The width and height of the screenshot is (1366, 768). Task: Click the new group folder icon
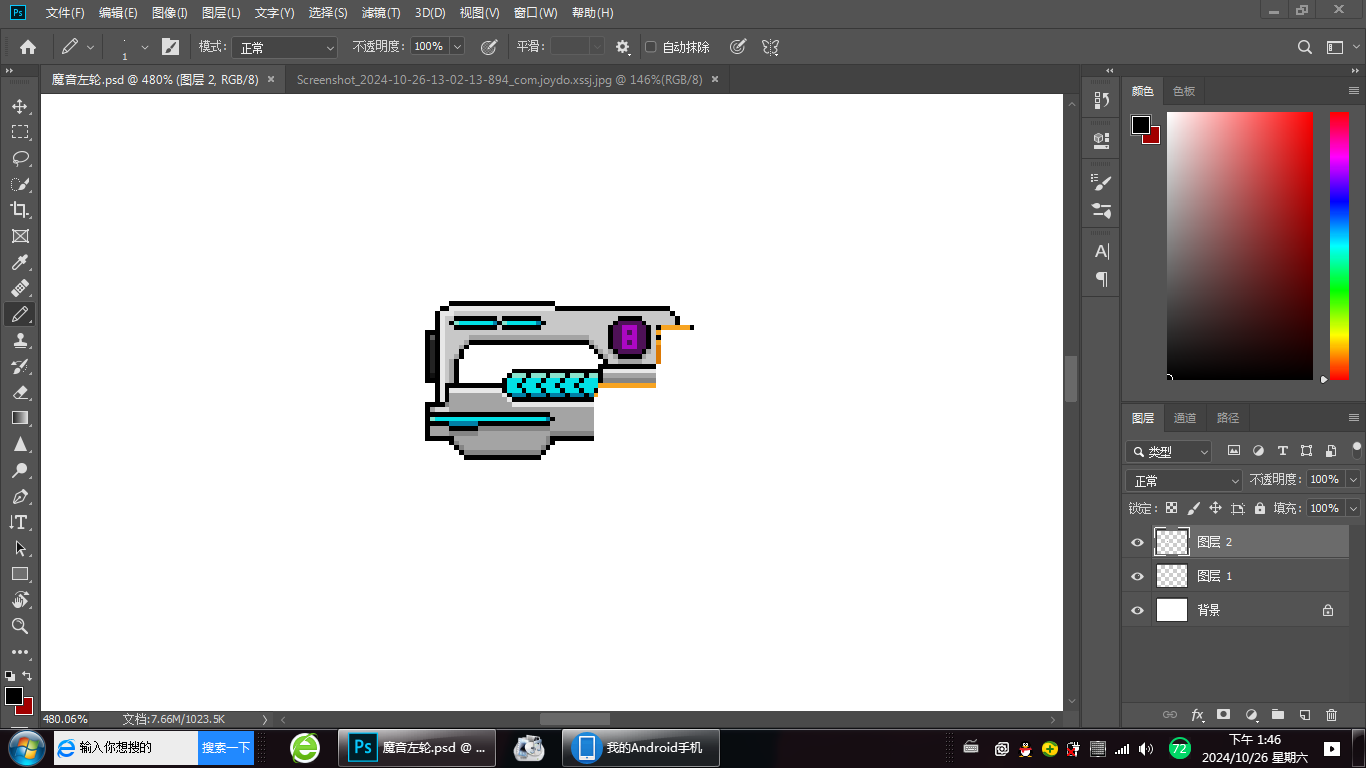point(1277,715)
